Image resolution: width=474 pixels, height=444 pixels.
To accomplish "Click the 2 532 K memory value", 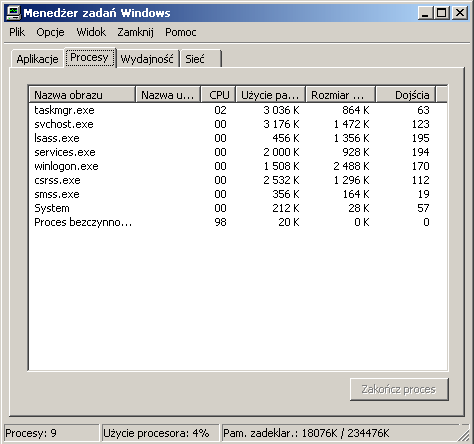I will pos(281,180).
